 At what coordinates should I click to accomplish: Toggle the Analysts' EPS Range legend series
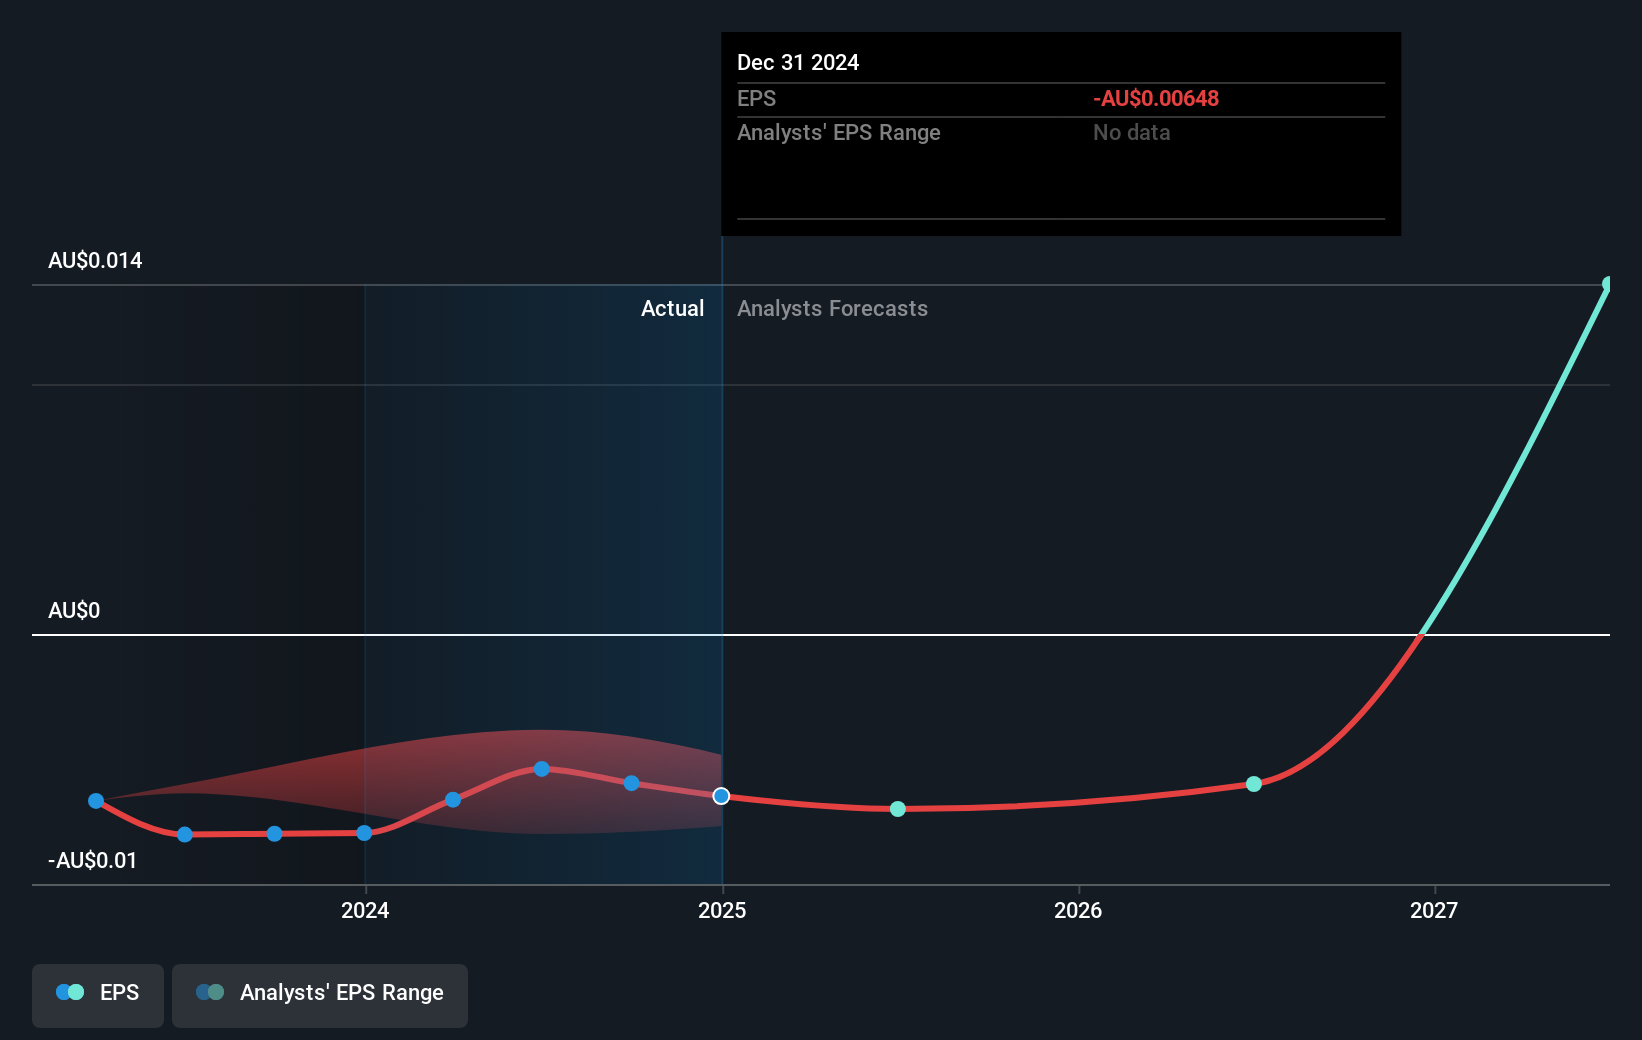click(x=320, y=995)
